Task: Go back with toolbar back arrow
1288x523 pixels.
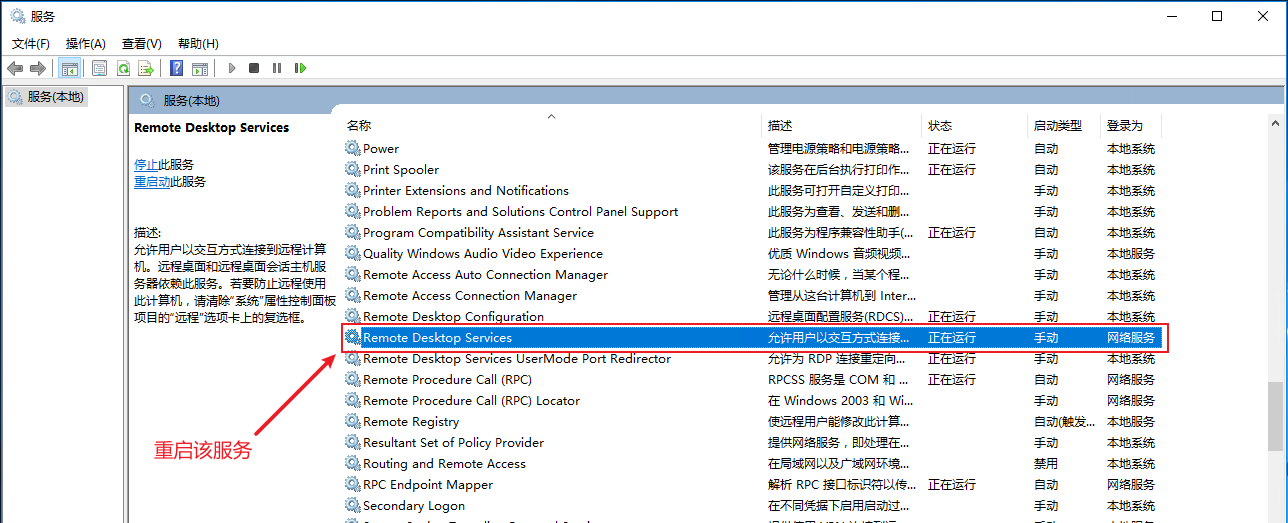Action: coord(15,68)
